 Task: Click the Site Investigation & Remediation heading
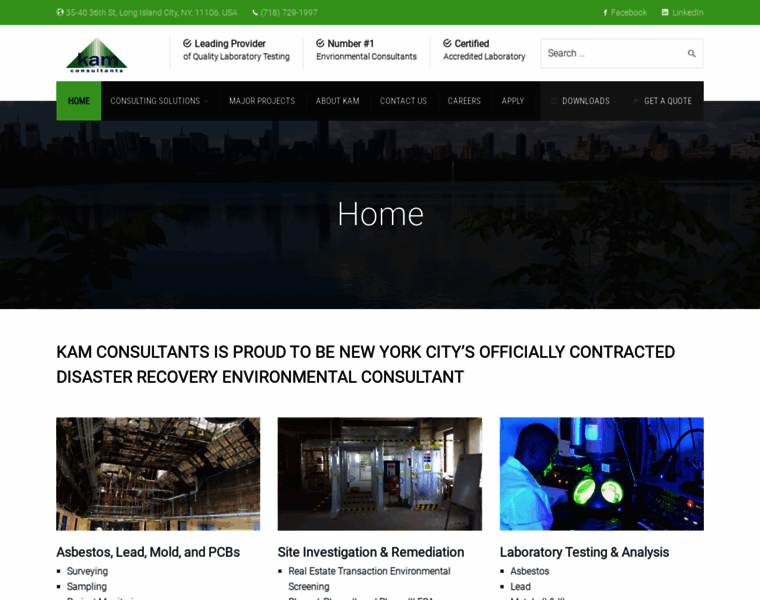click(371, 552)
